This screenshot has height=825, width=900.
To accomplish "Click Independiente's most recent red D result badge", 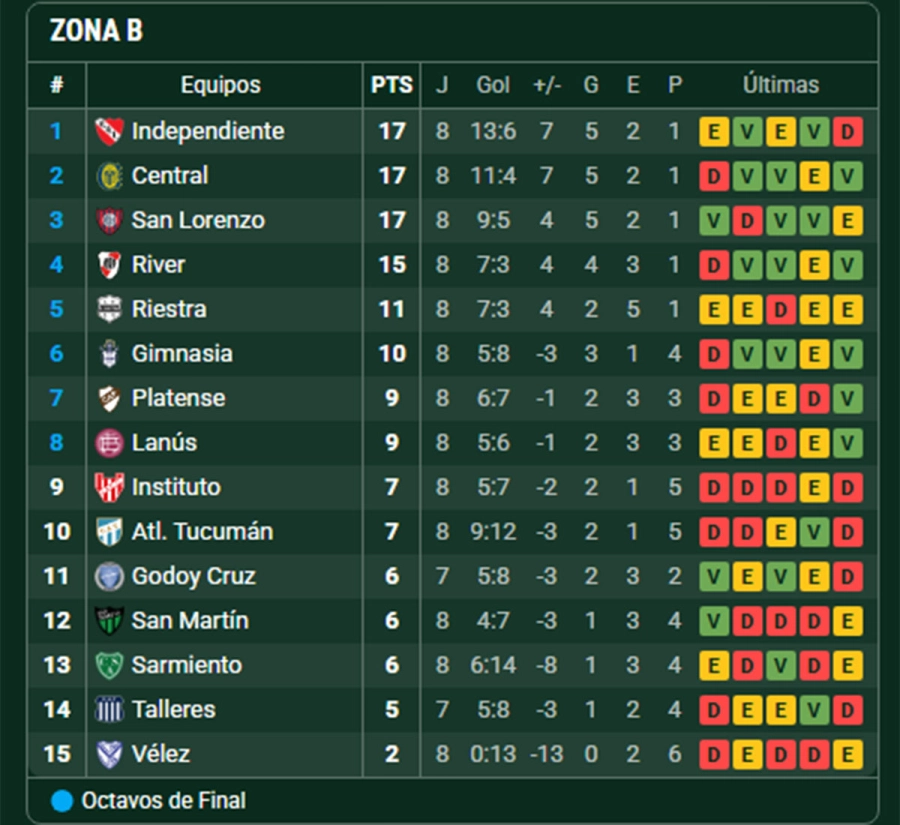I will (847, 131).
